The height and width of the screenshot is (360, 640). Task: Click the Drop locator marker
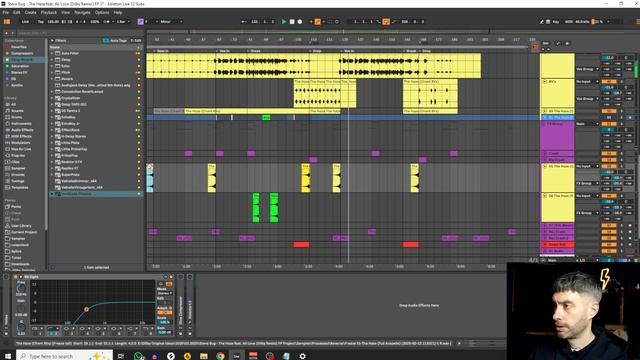tap(317, 51)
